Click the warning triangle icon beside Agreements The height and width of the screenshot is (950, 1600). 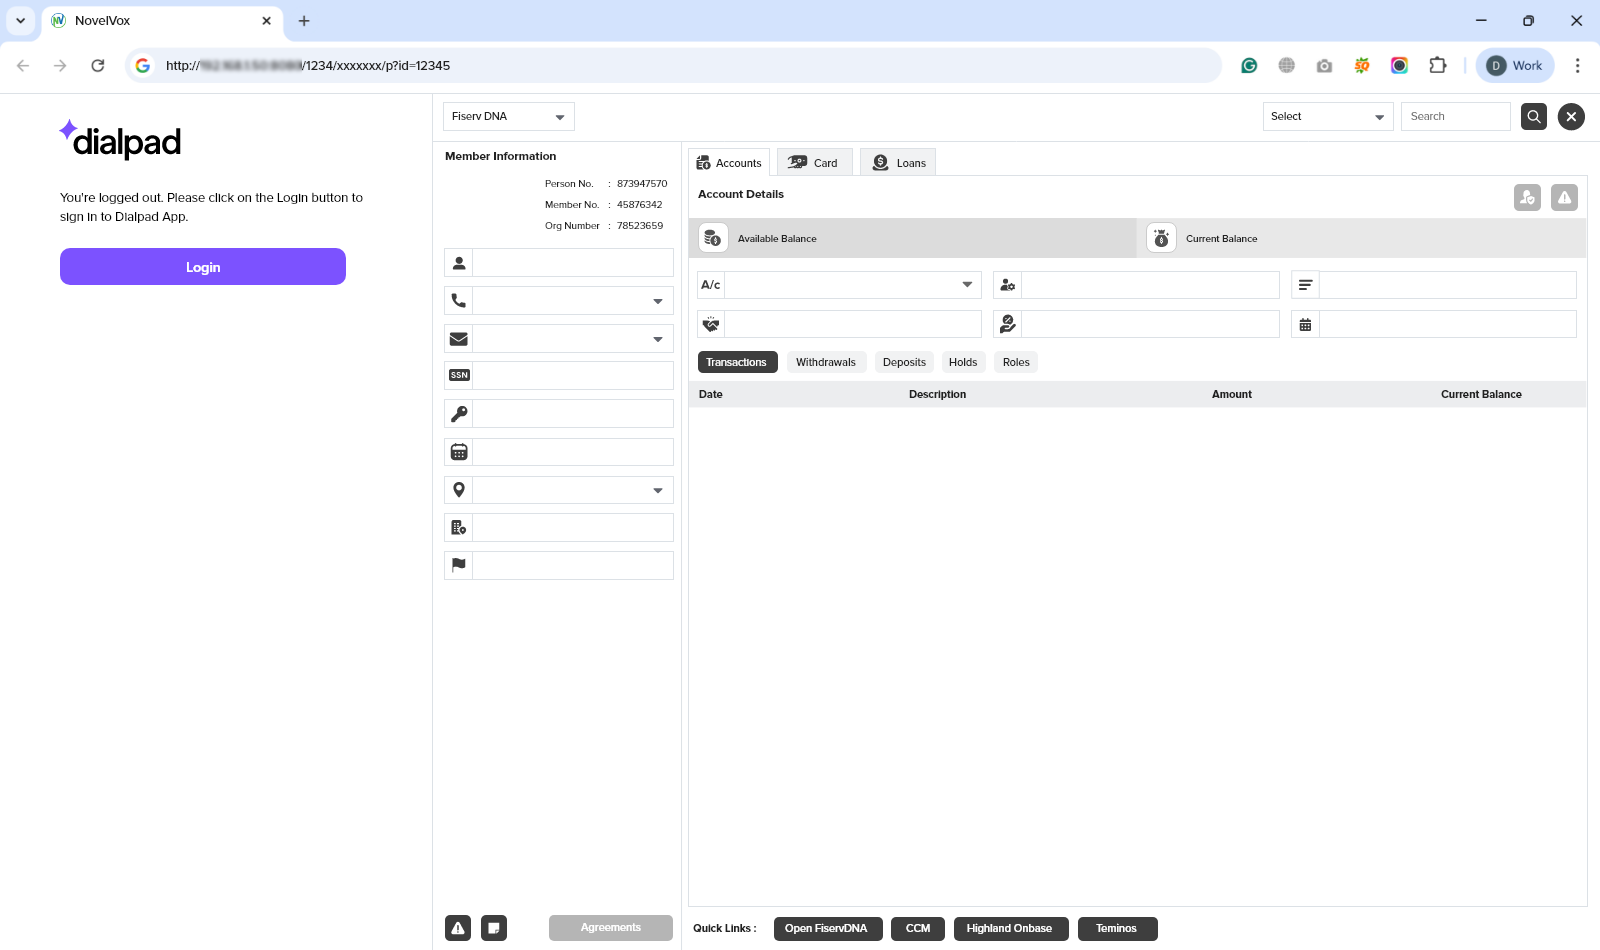click(x=458, y=928)
